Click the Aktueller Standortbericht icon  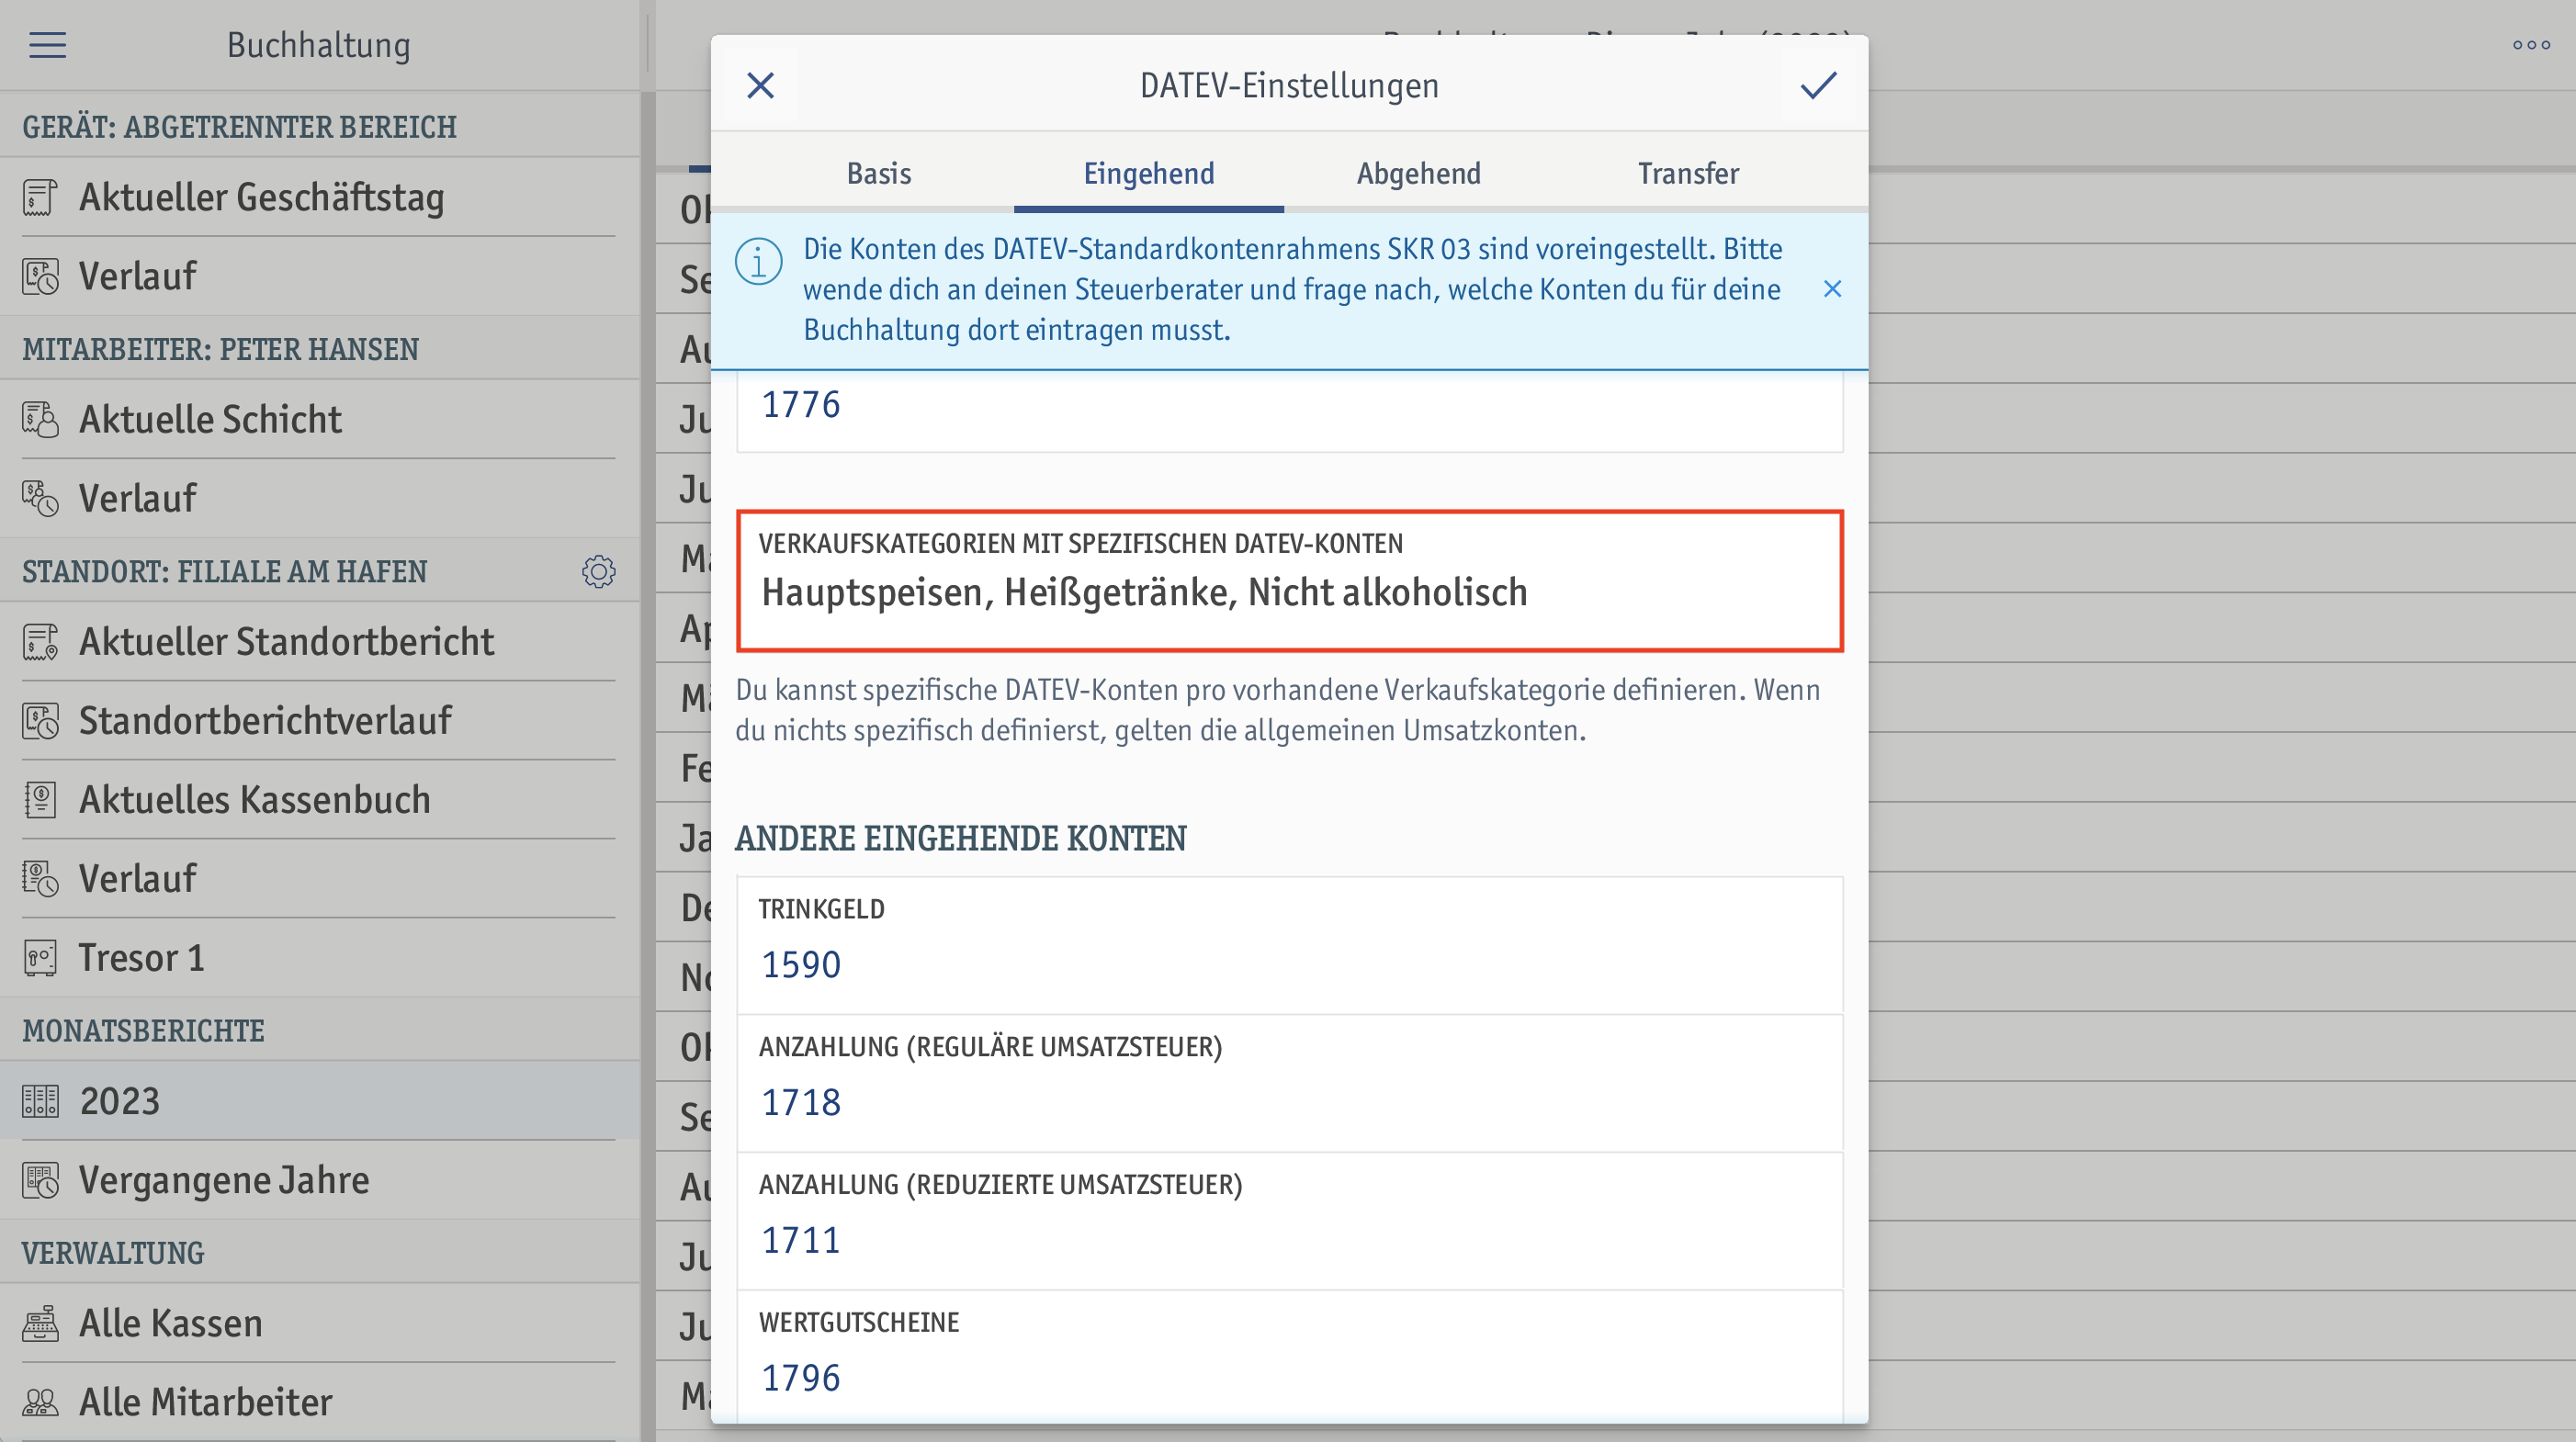point(40,642)
